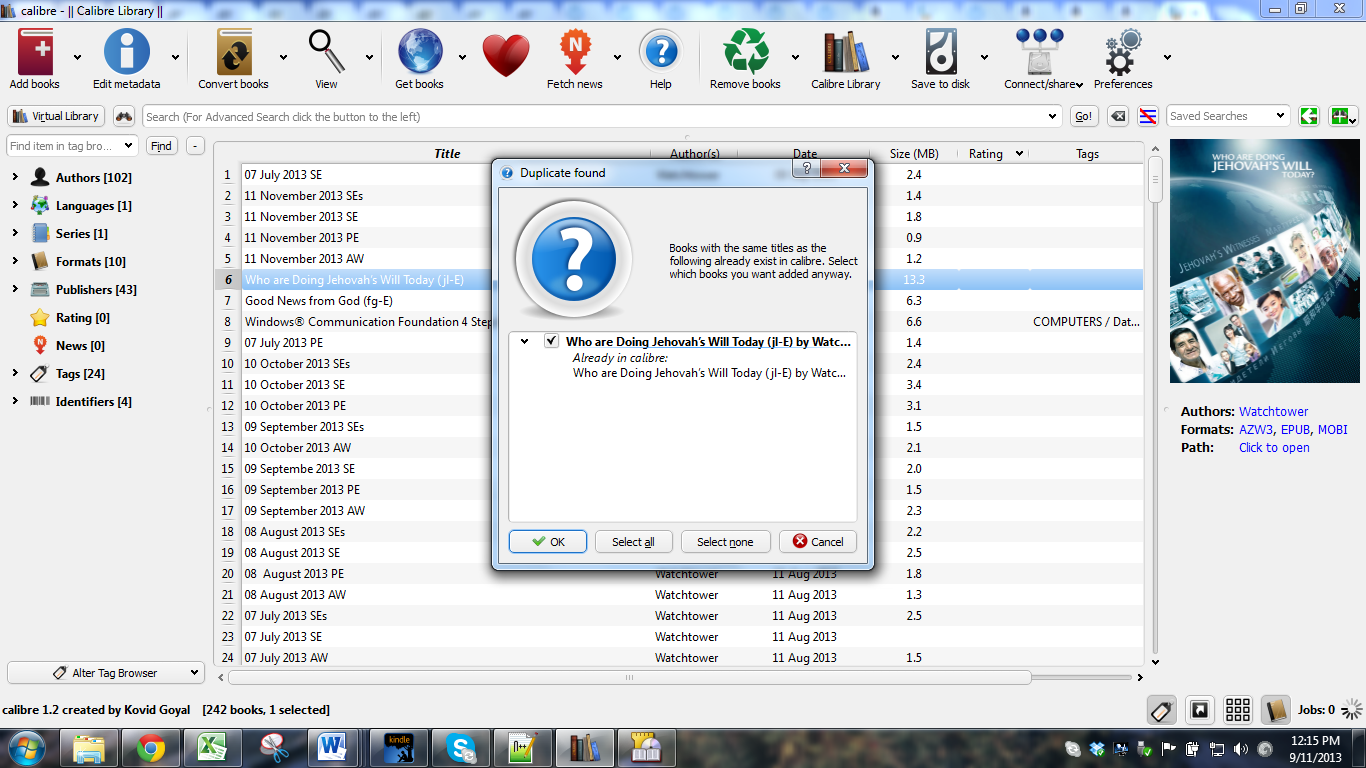Expand the Formats [10] category
This screenshot has width=1366, height=768.
(15, 262)
